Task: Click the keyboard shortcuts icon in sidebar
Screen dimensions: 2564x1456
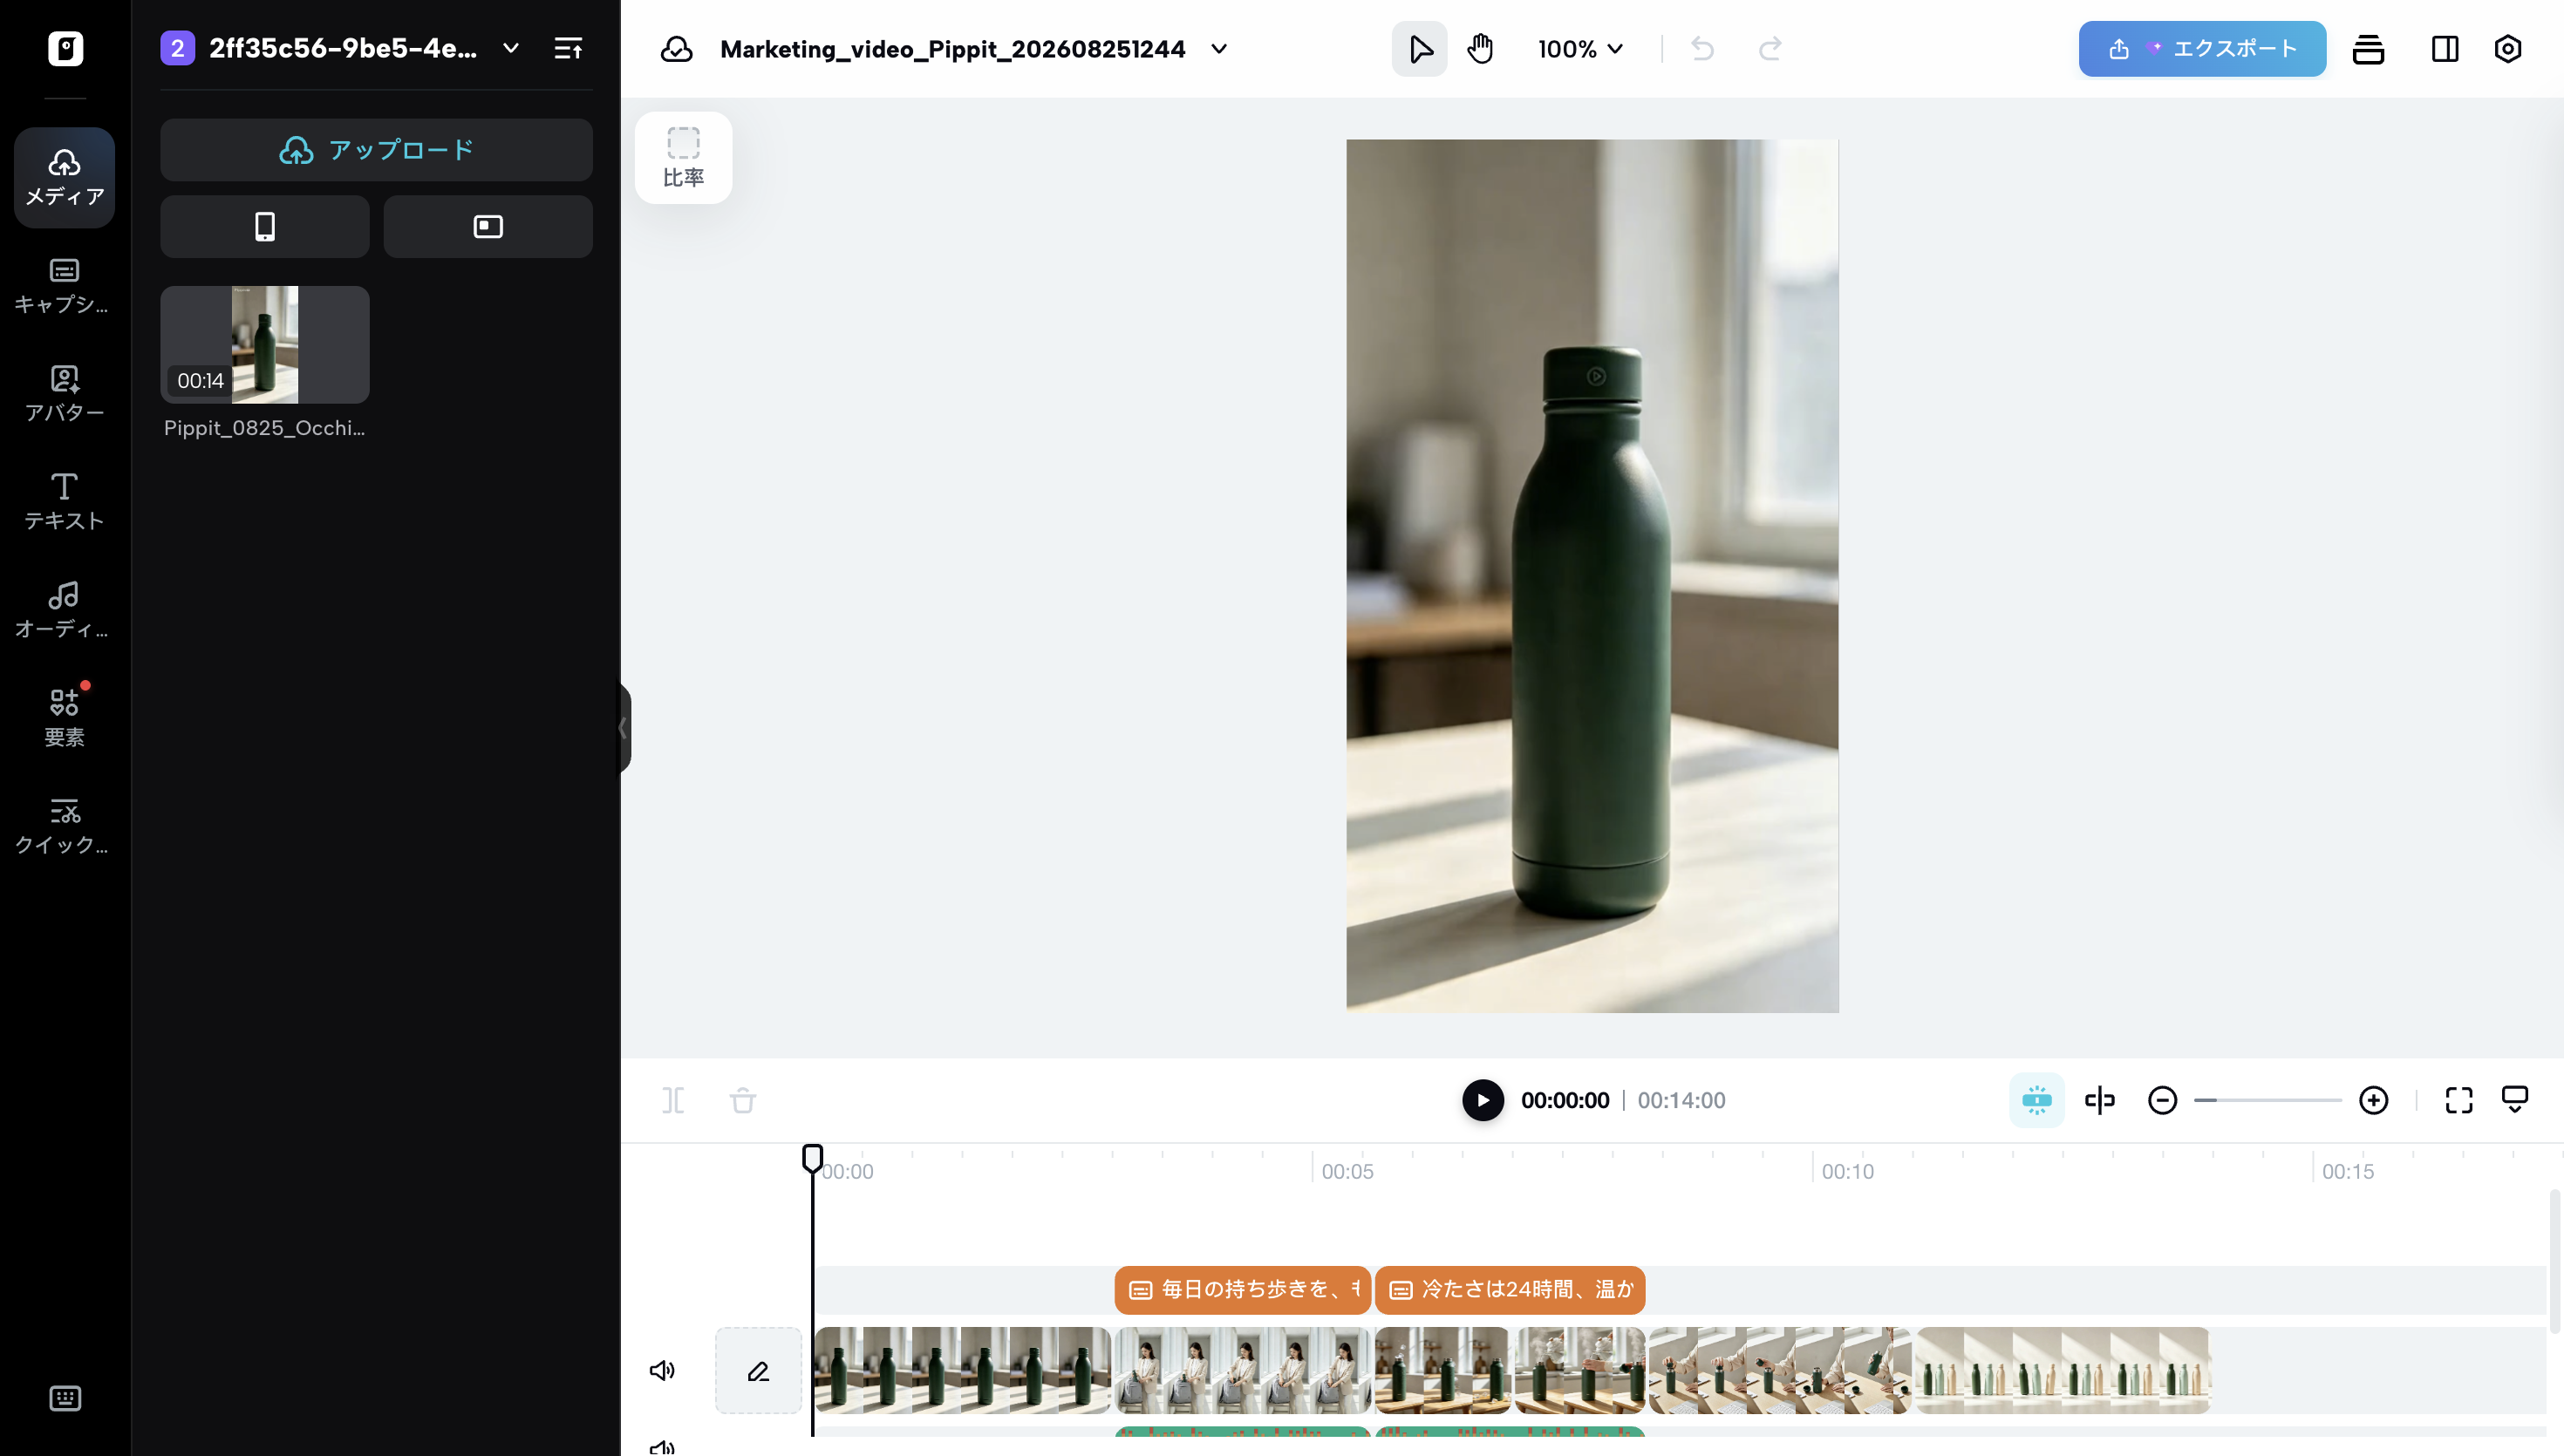Action: pyautogui.click(x=65, y=1398)
